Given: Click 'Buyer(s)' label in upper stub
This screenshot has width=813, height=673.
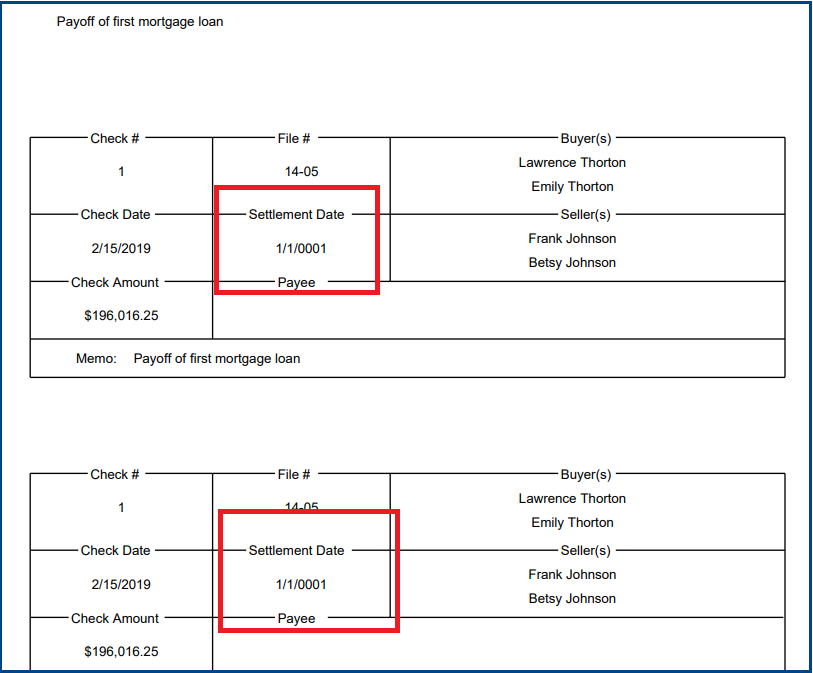Looking at the screenshot, I should pos(586,139).
